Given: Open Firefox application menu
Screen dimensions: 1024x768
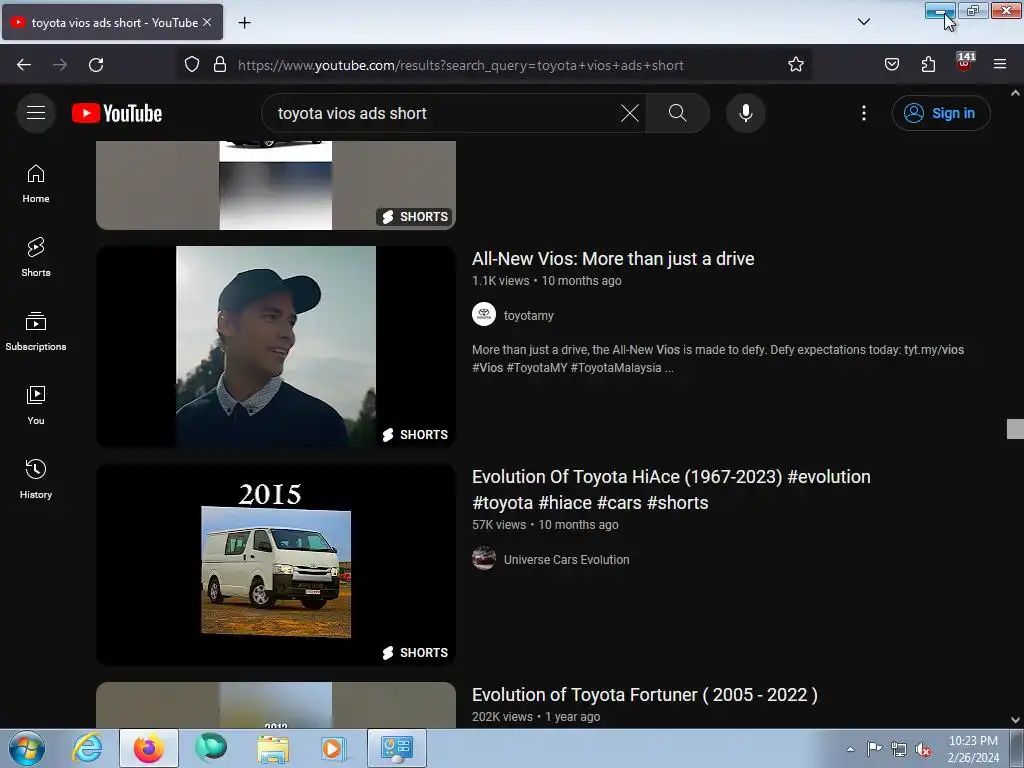Looking at the screenshot, I should (1000, 65).
